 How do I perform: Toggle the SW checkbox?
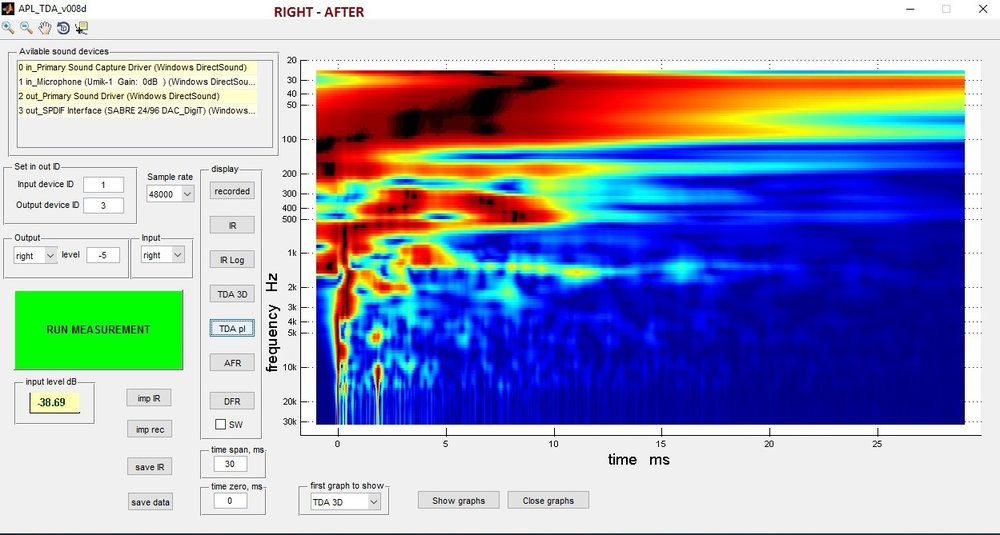tap(221, 424)
